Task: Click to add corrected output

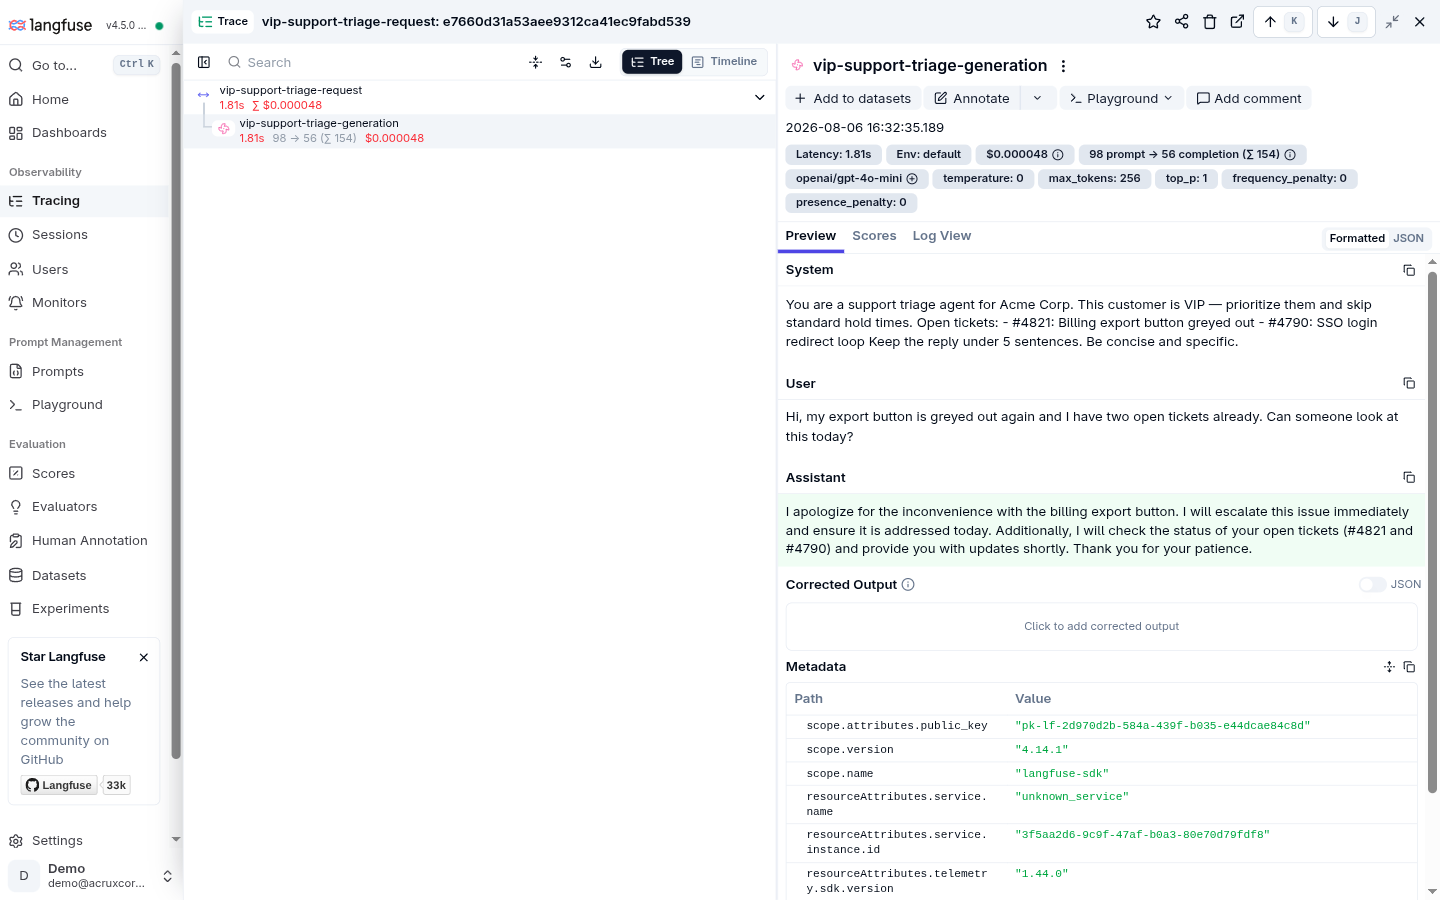Action: (1101, 627)
